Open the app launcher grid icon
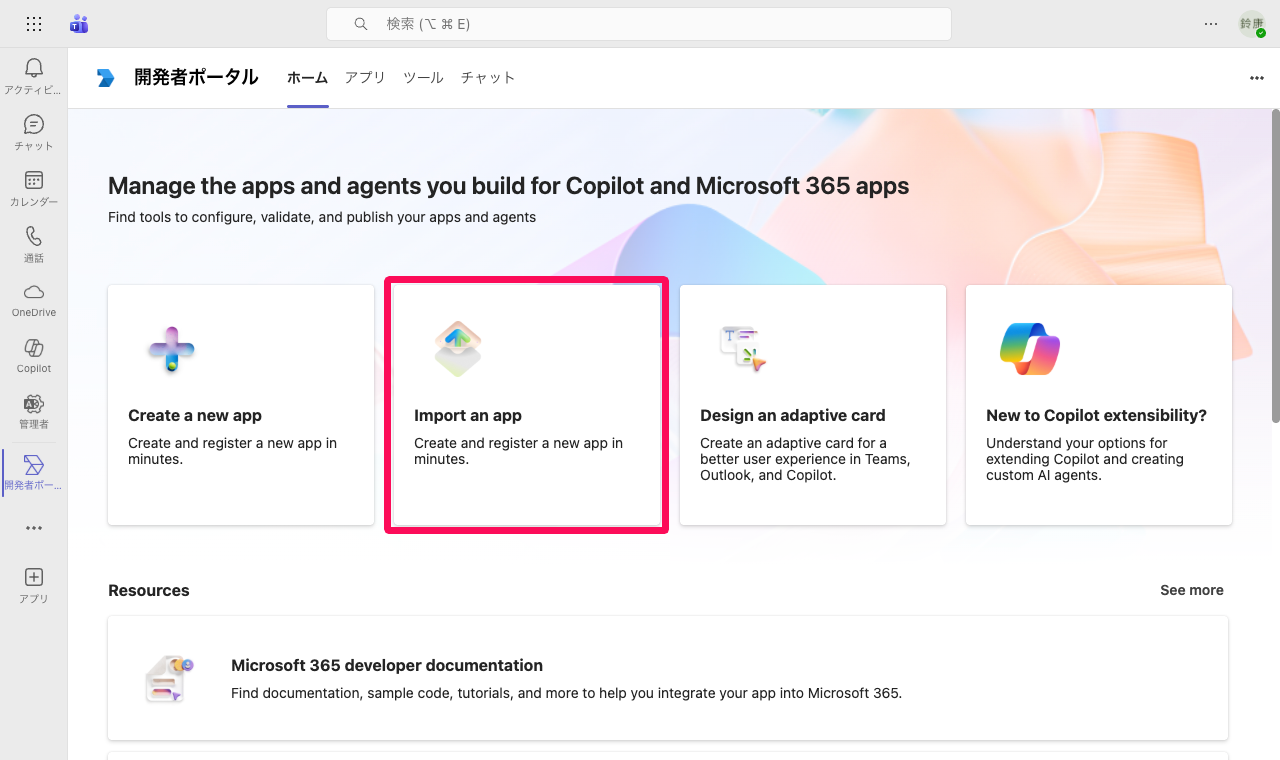 tap(34, 24)
